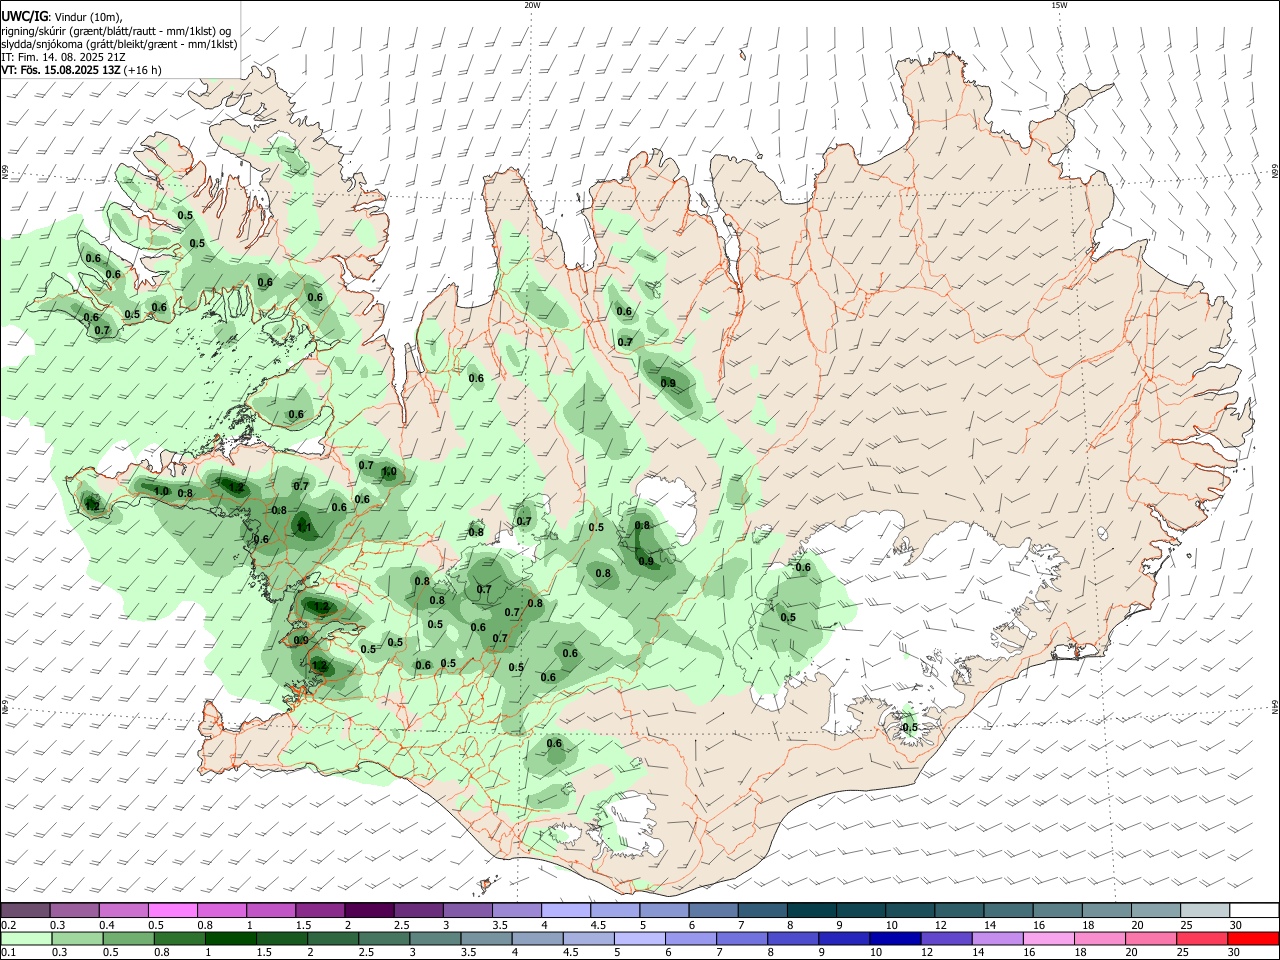Pick the 14 lilac swatch in the lower legend
The image size is (1280, 960).
coord(996,938)
